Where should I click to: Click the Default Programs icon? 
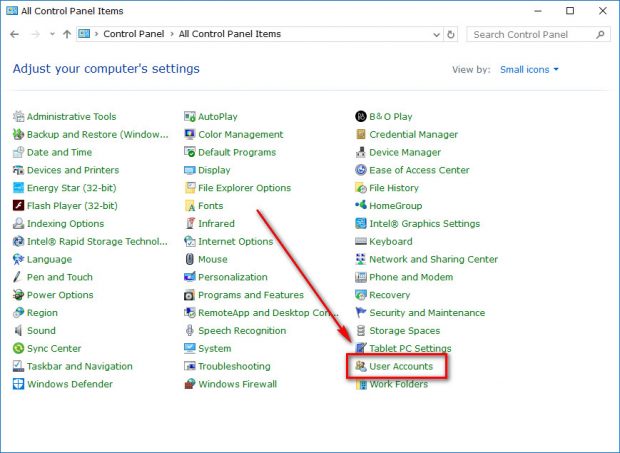[x=190, y=152]
